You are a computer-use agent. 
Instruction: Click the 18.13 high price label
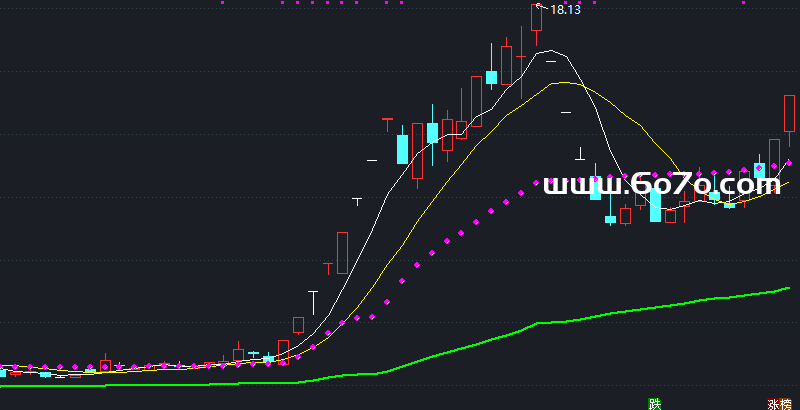566,10
